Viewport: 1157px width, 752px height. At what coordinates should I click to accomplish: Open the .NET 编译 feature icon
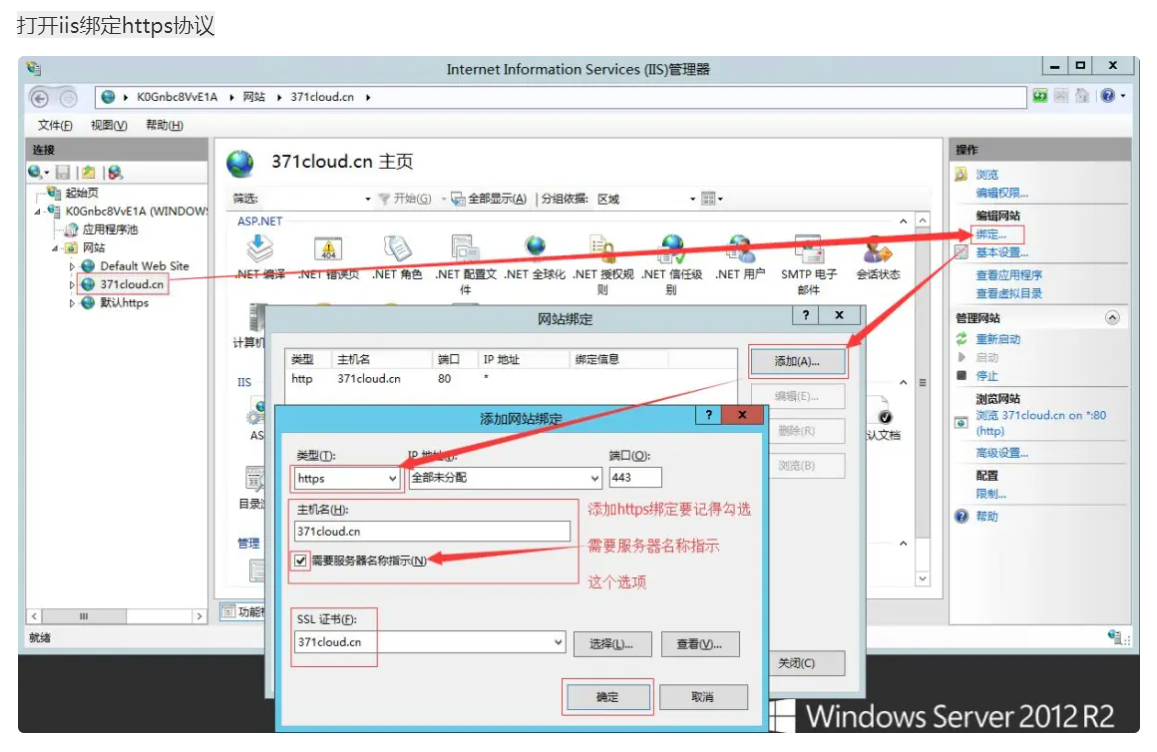tap(260, 249)
